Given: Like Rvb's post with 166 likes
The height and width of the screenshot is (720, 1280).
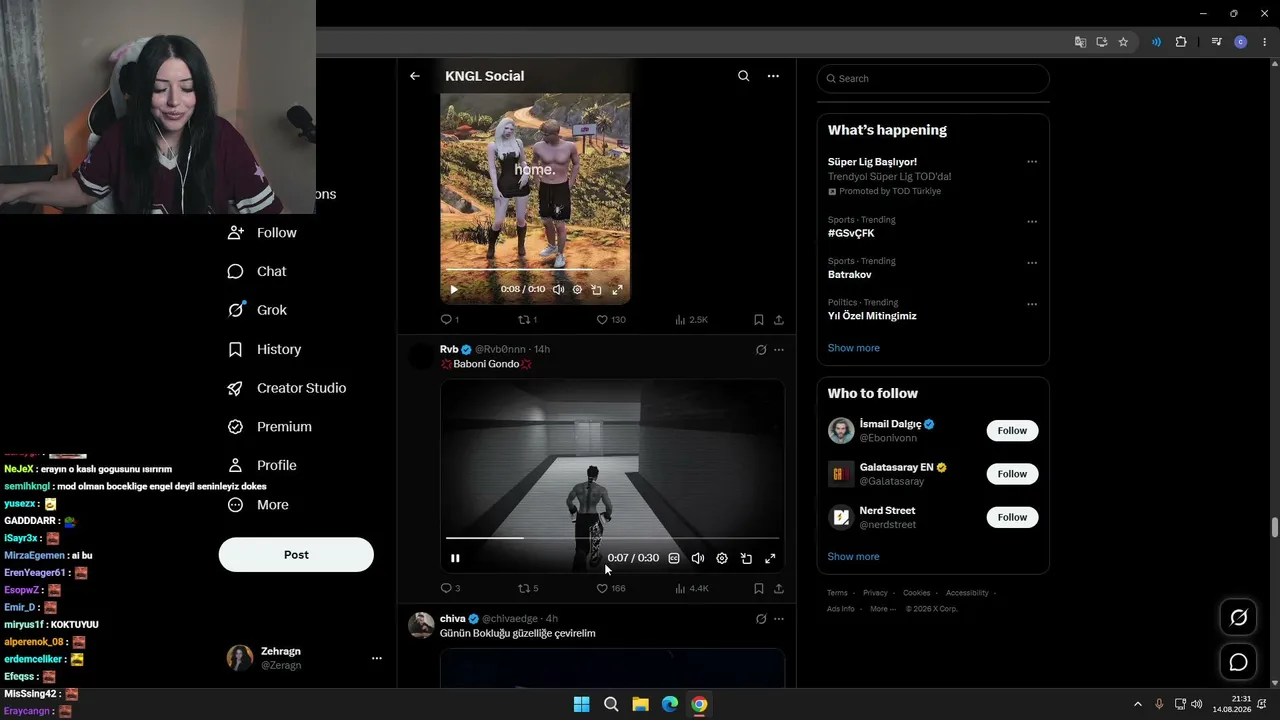Looking at the screenshot, I should point(610,589).
